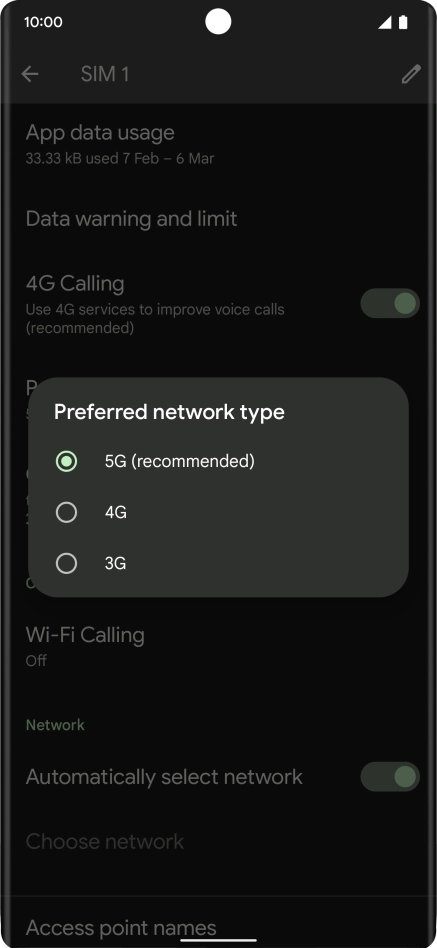Tap the 3G option label

(x=115, y=563)
